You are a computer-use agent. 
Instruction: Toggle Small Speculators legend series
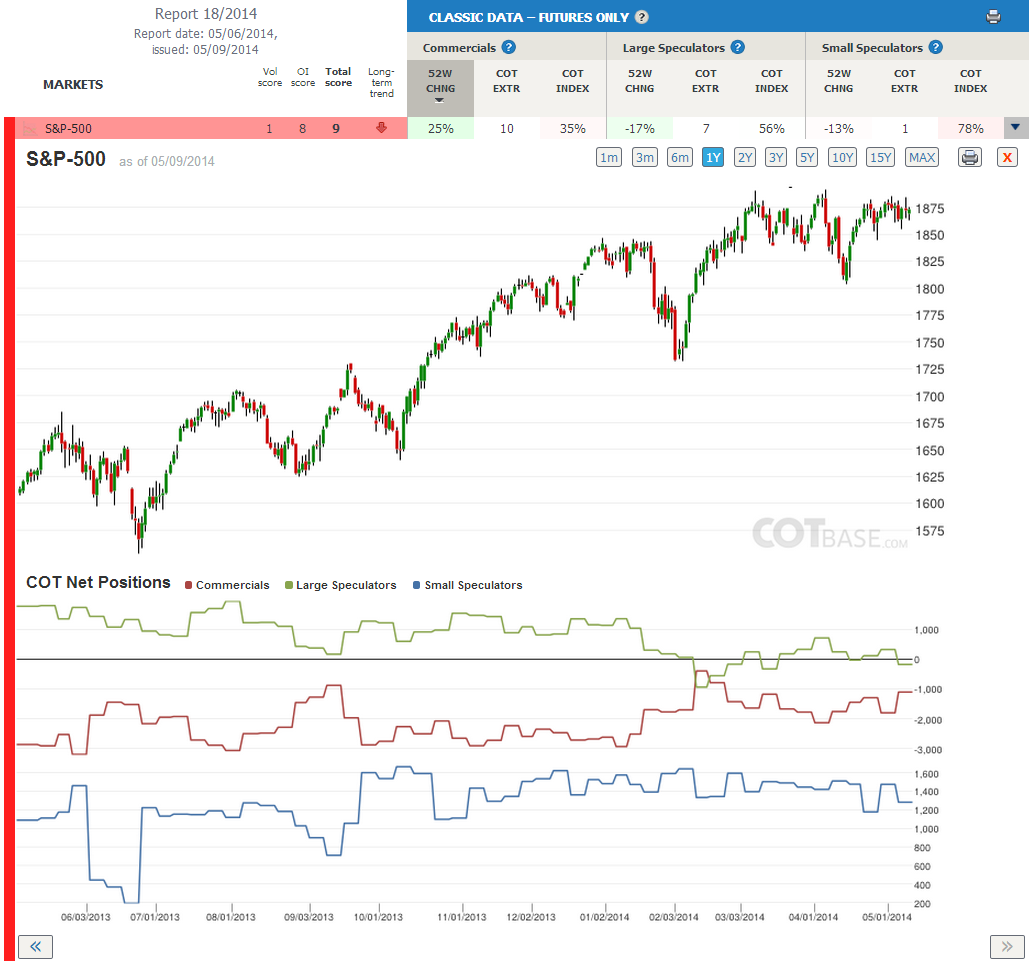click(x=467, y=585)
